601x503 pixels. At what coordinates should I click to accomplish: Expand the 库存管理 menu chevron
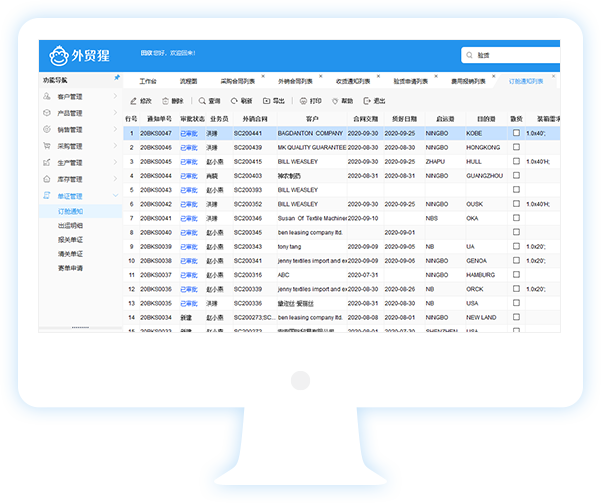tap(115, 179)
